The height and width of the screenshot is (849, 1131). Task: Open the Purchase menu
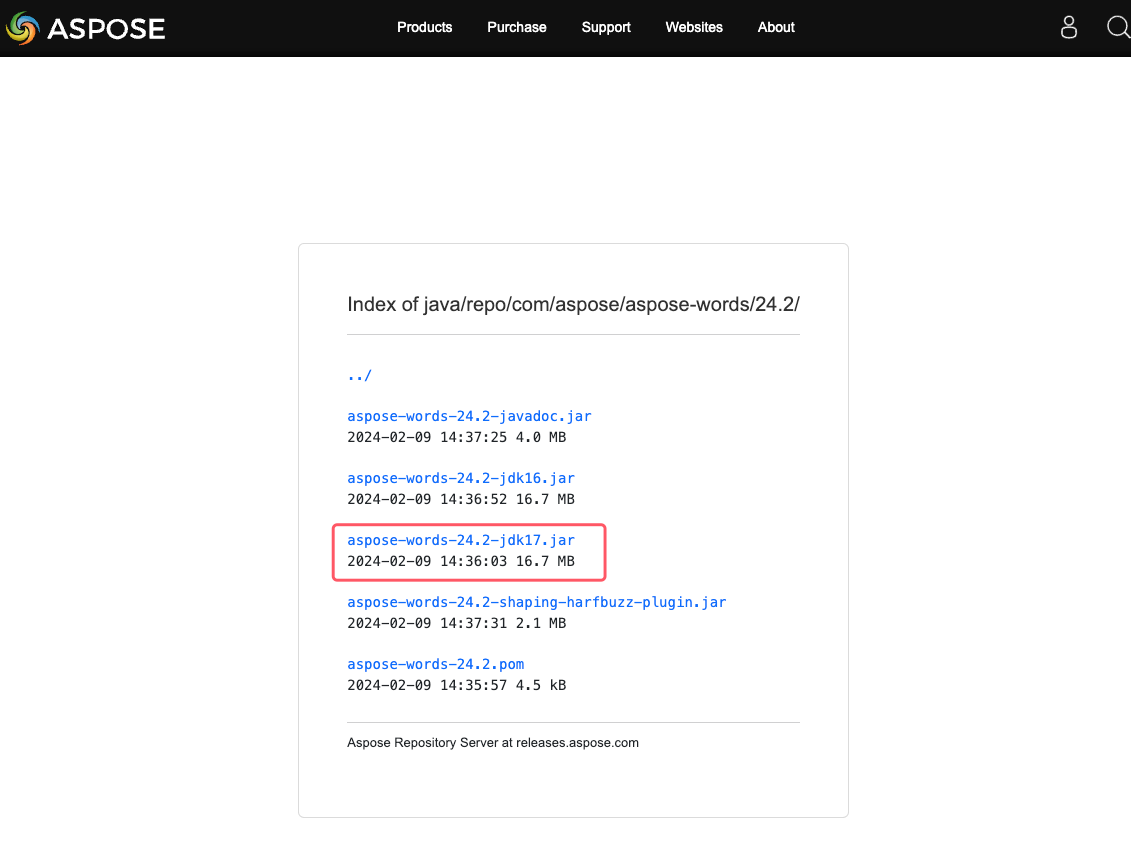pos(516,27)
